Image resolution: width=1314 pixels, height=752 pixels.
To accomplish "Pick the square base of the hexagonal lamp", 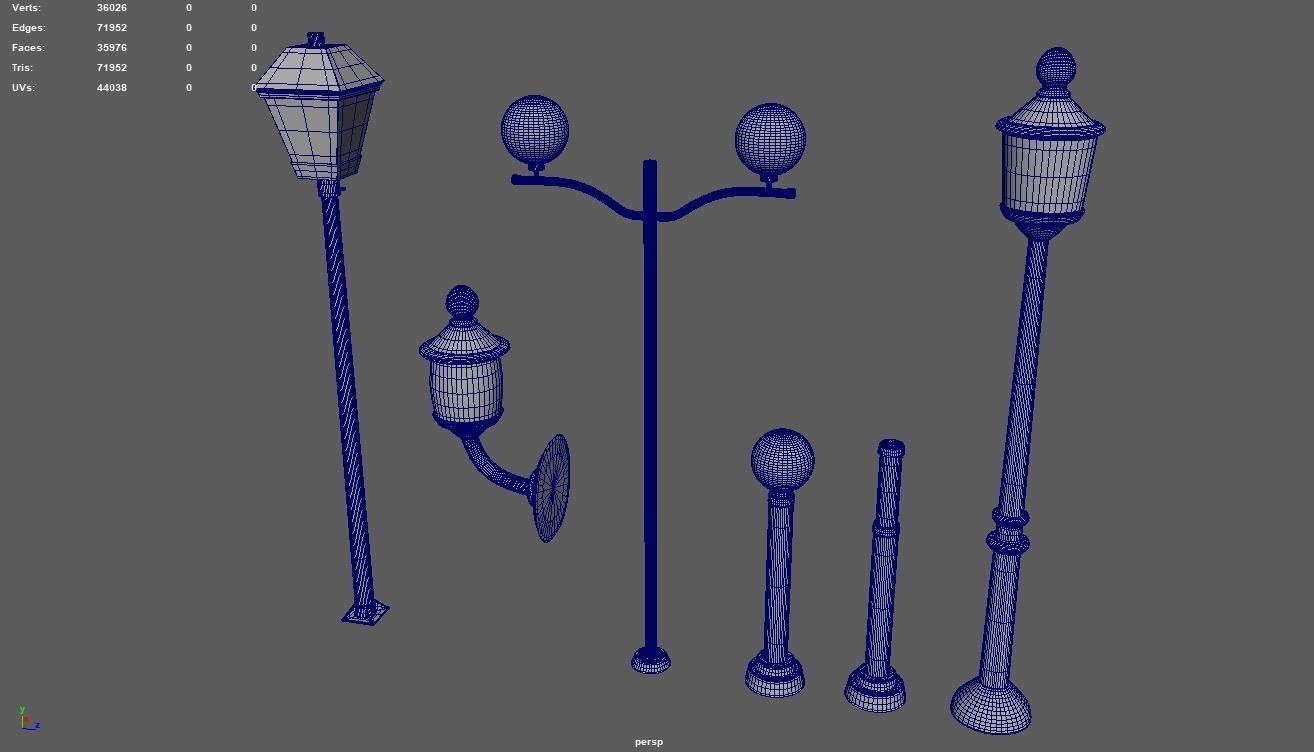I will (365, 612).
